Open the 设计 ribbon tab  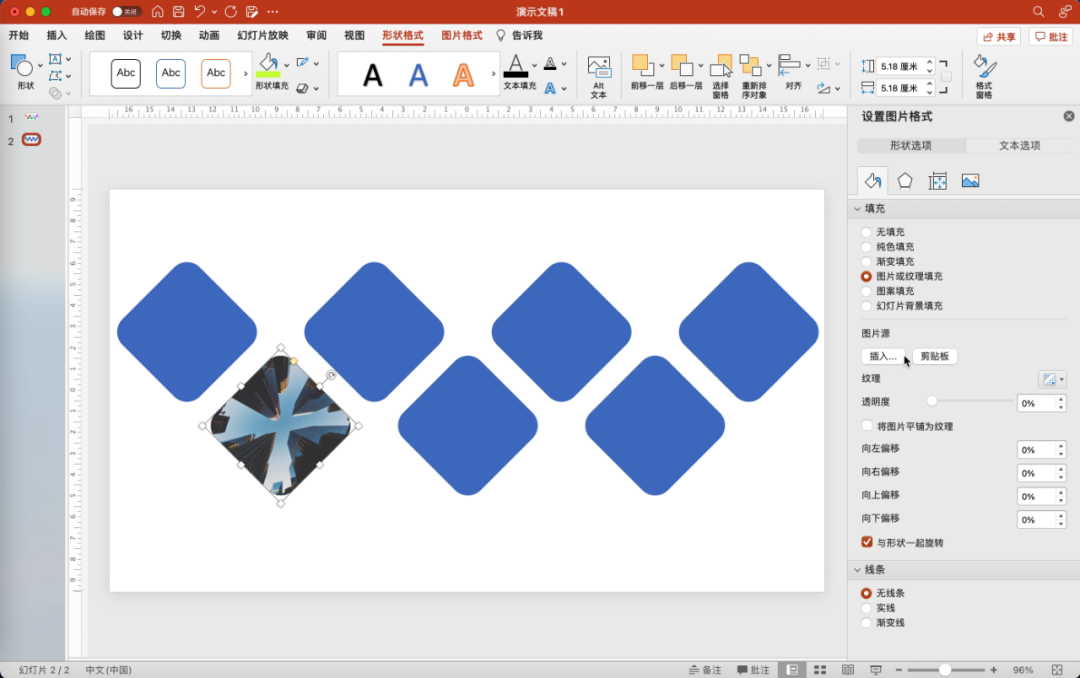pyautogui.click(x=133, y=35)
